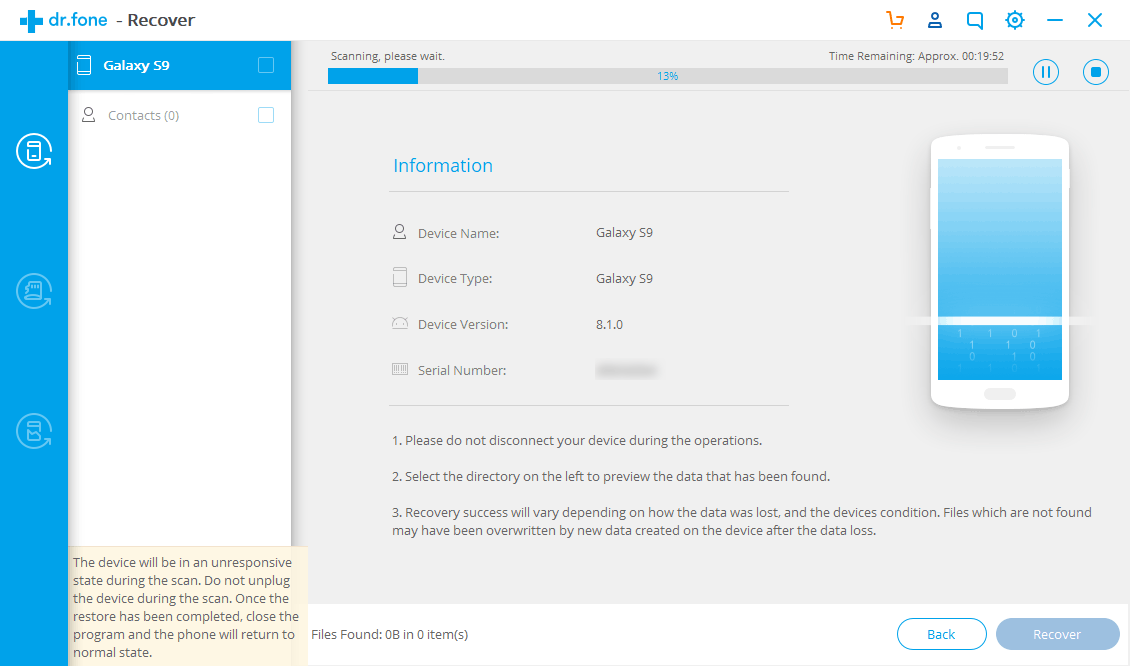Click 'Scanning, please wait.' status text
The image size is (1130, 666).
[388, 56]
